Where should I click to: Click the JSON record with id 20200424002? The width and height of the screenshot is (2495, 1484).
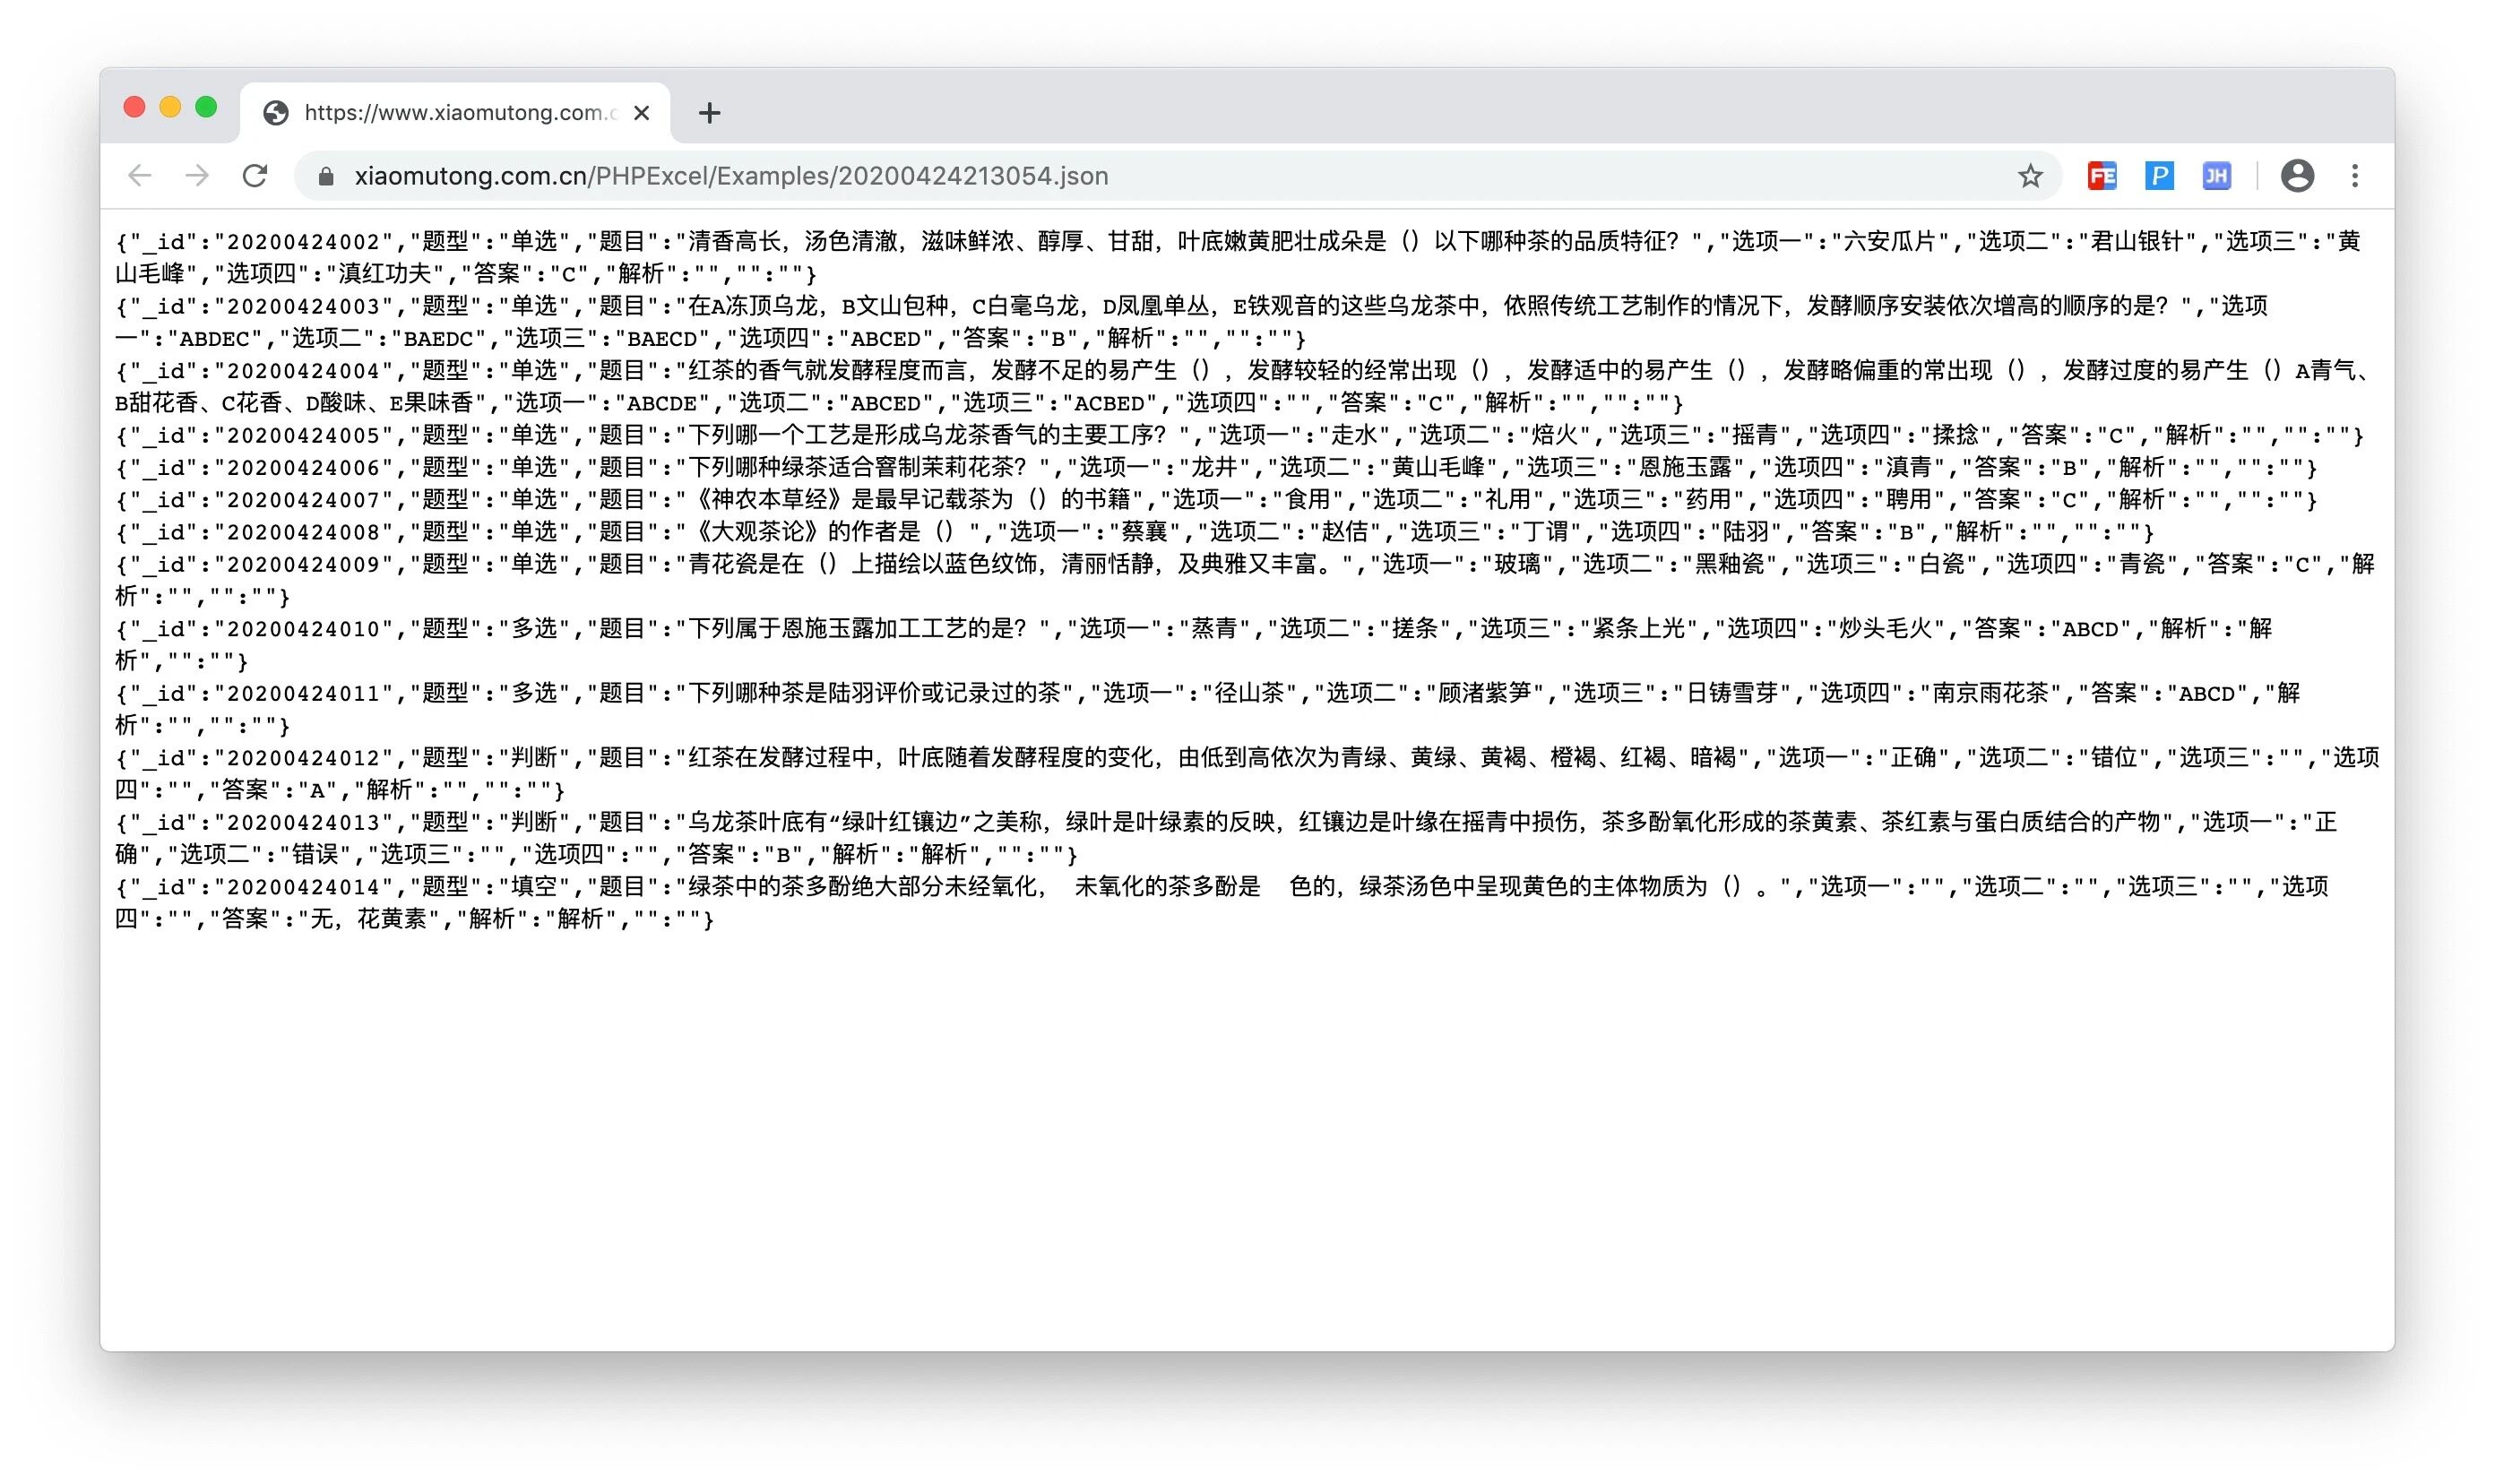[x=304, y=242]
